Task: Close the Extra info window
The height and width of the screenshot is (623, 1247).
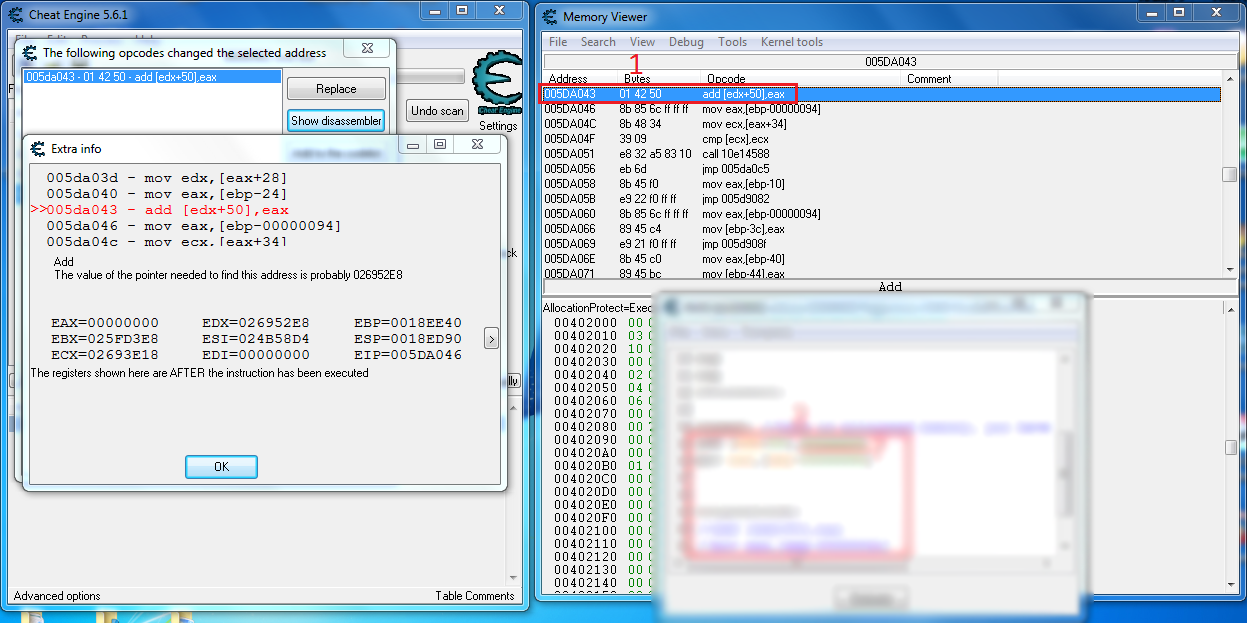Action: pyautogui.click(x=476, y=145)
